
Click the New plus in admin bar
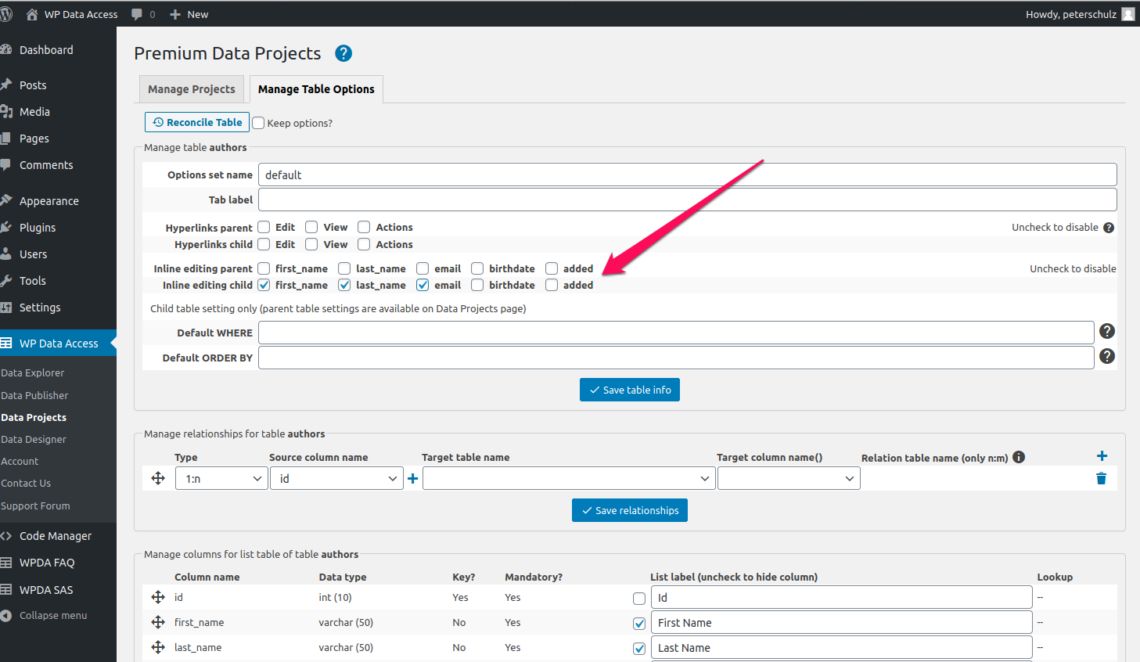[174, 14]
